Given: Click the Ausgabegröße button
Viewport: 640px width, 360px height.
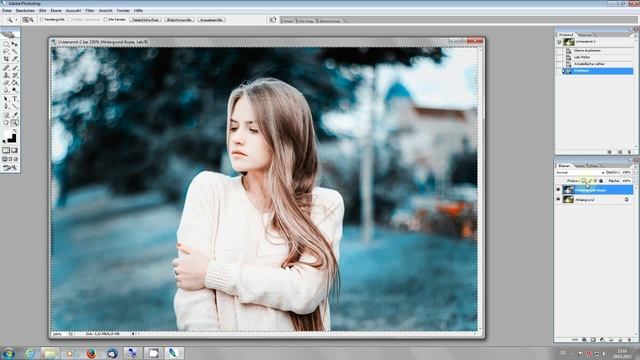Looking at the screenshot, I should pyautogui.click(x=211, y=20).
